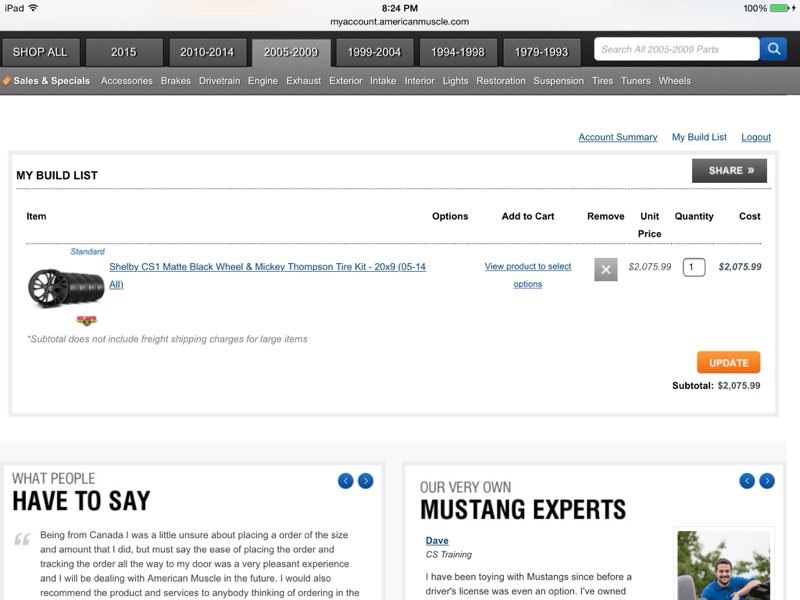800x600 pixels.
Task: Switch to the 2010-2014 year tab
Action: pyautogui.click(x=207, y=52)
